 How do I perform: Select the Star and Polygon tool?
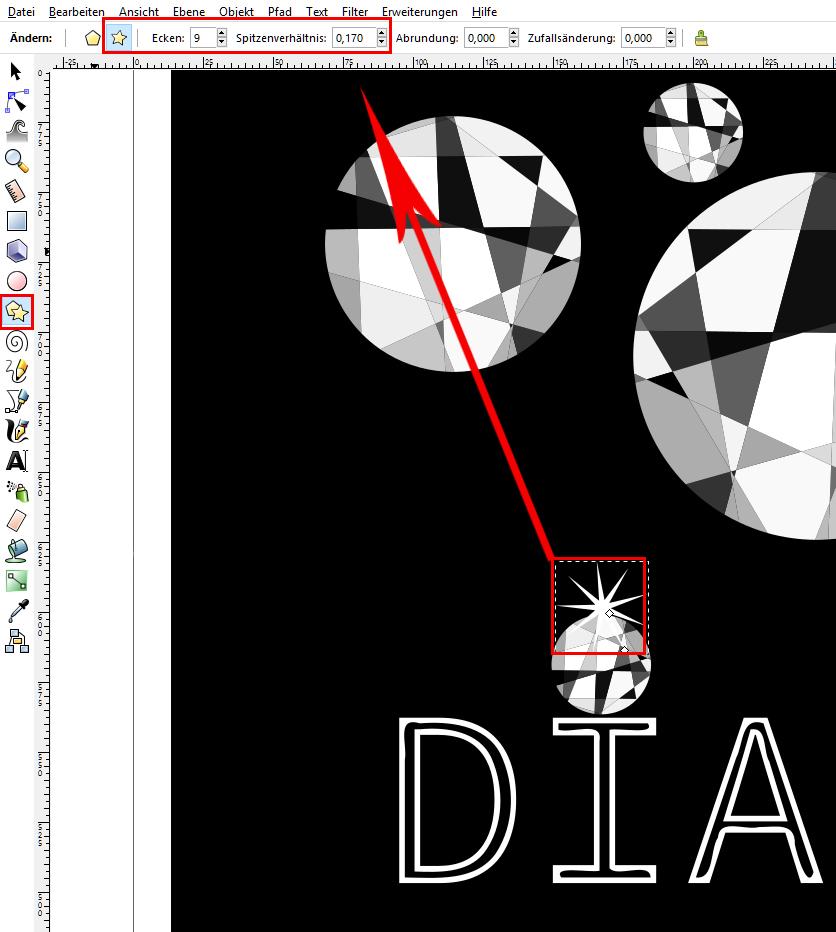pos(17,311)
